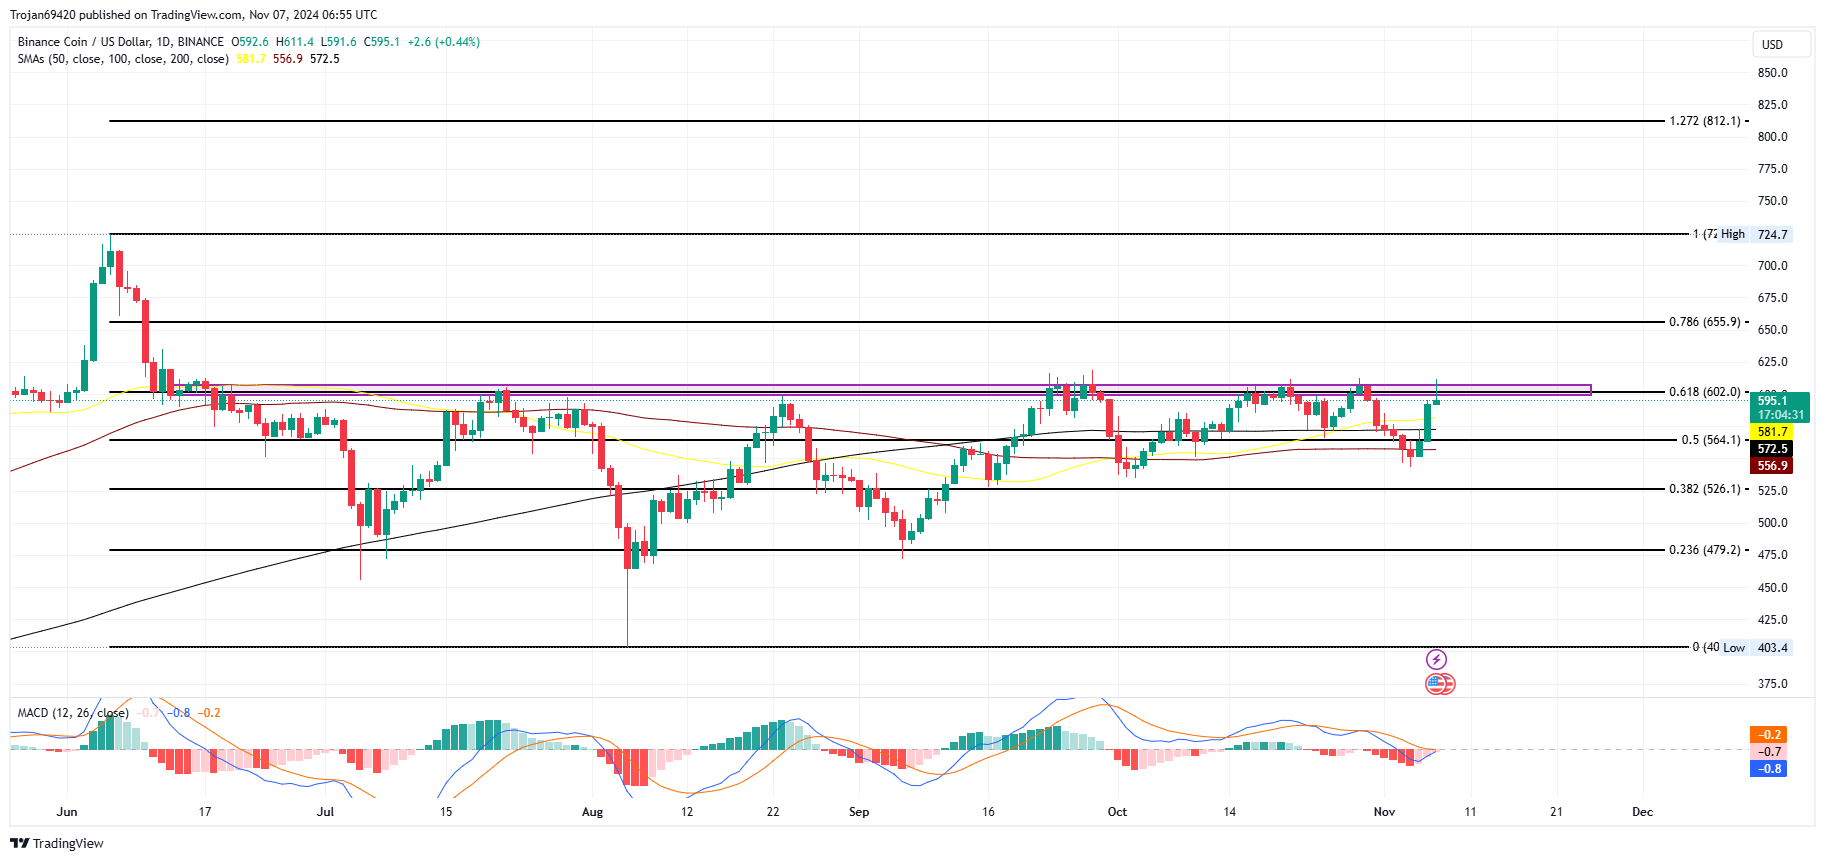Click the 650.0 price scale value
Image resolution: width=1825 pixels, height=861 pixels.
(1772, 330)
